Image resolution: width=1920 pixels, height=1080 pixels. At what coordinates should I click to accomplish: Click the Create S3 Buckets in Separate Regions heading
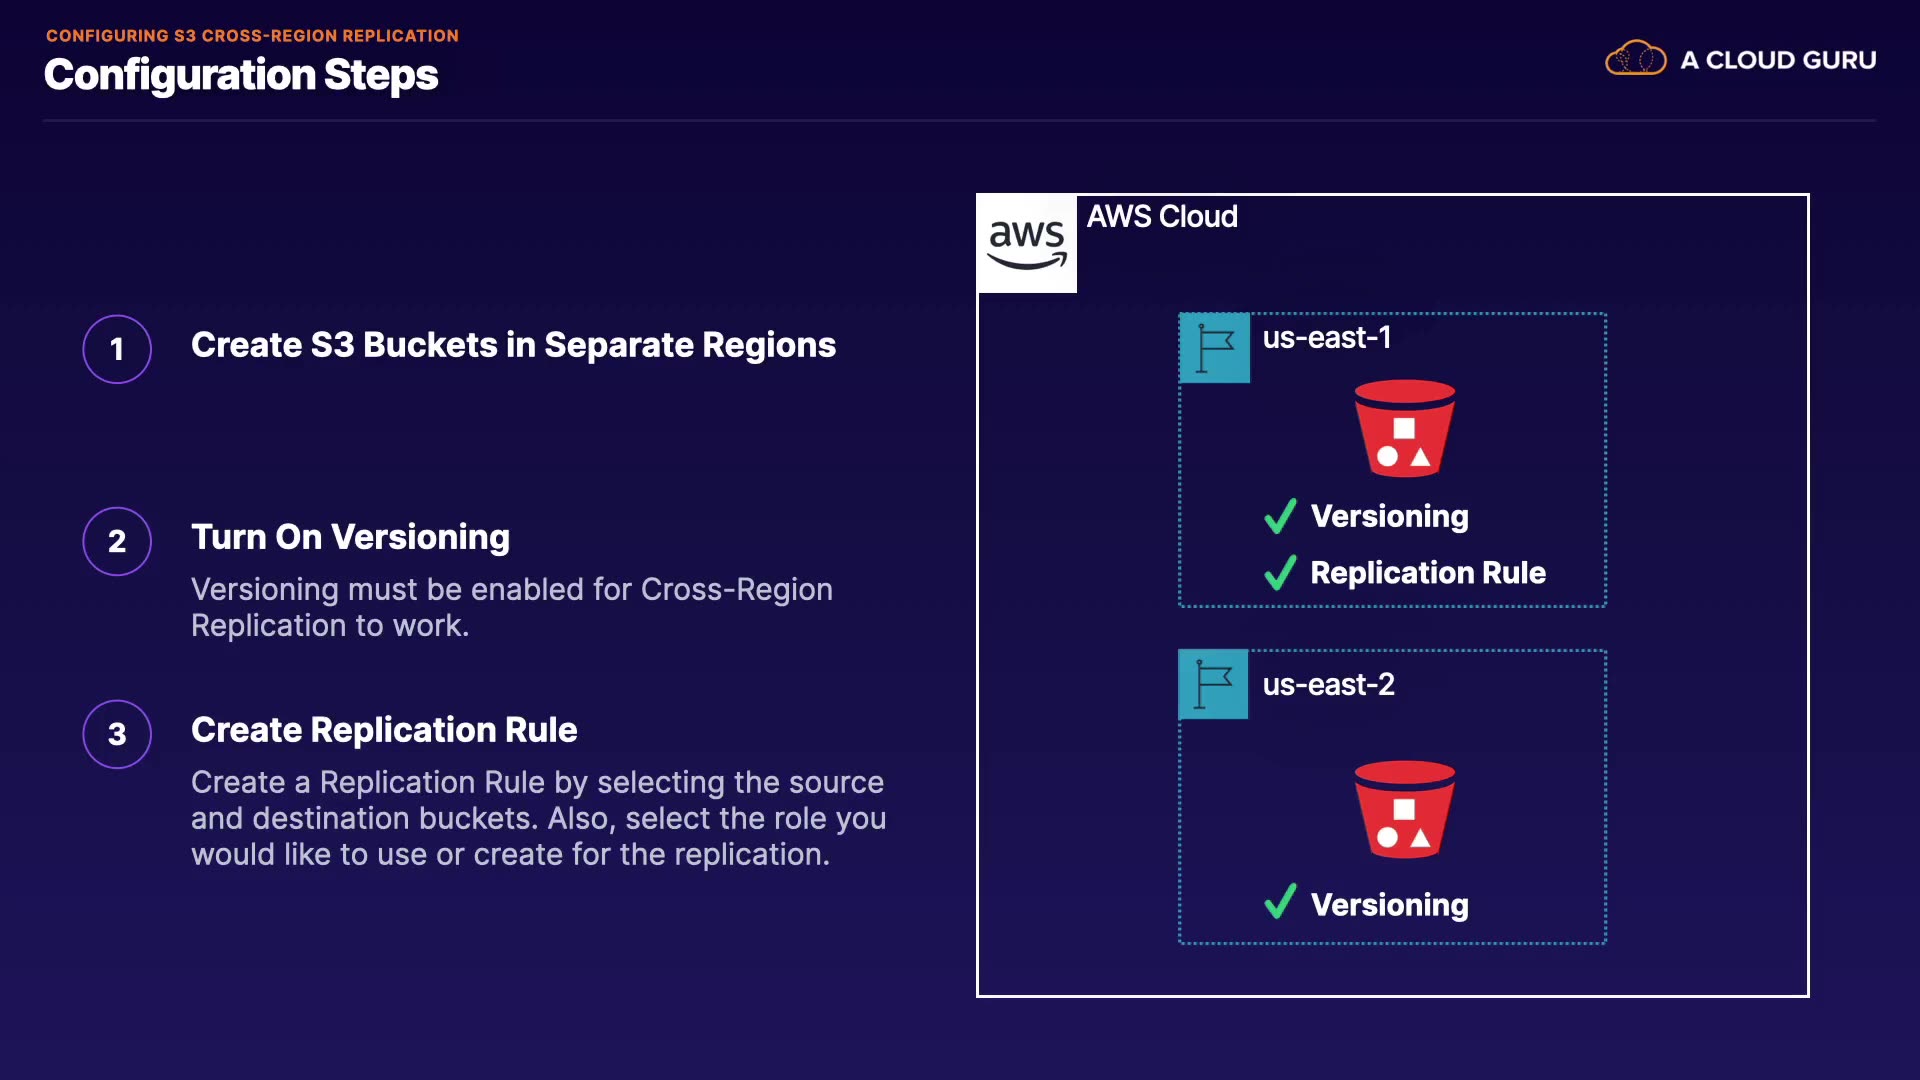point(513,345)
